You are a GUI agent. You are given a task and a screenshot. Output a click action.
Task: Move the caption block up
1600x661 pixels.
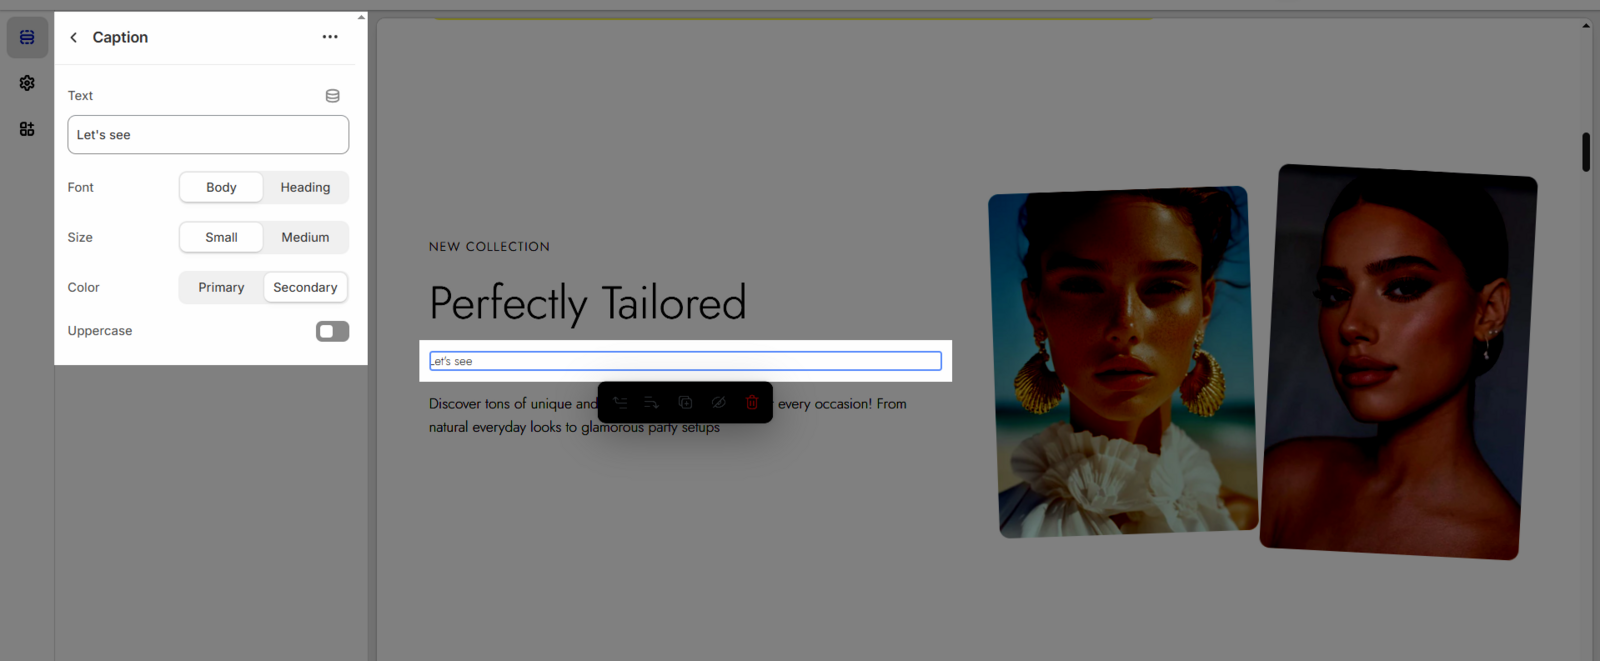click(x=620, y=403)
